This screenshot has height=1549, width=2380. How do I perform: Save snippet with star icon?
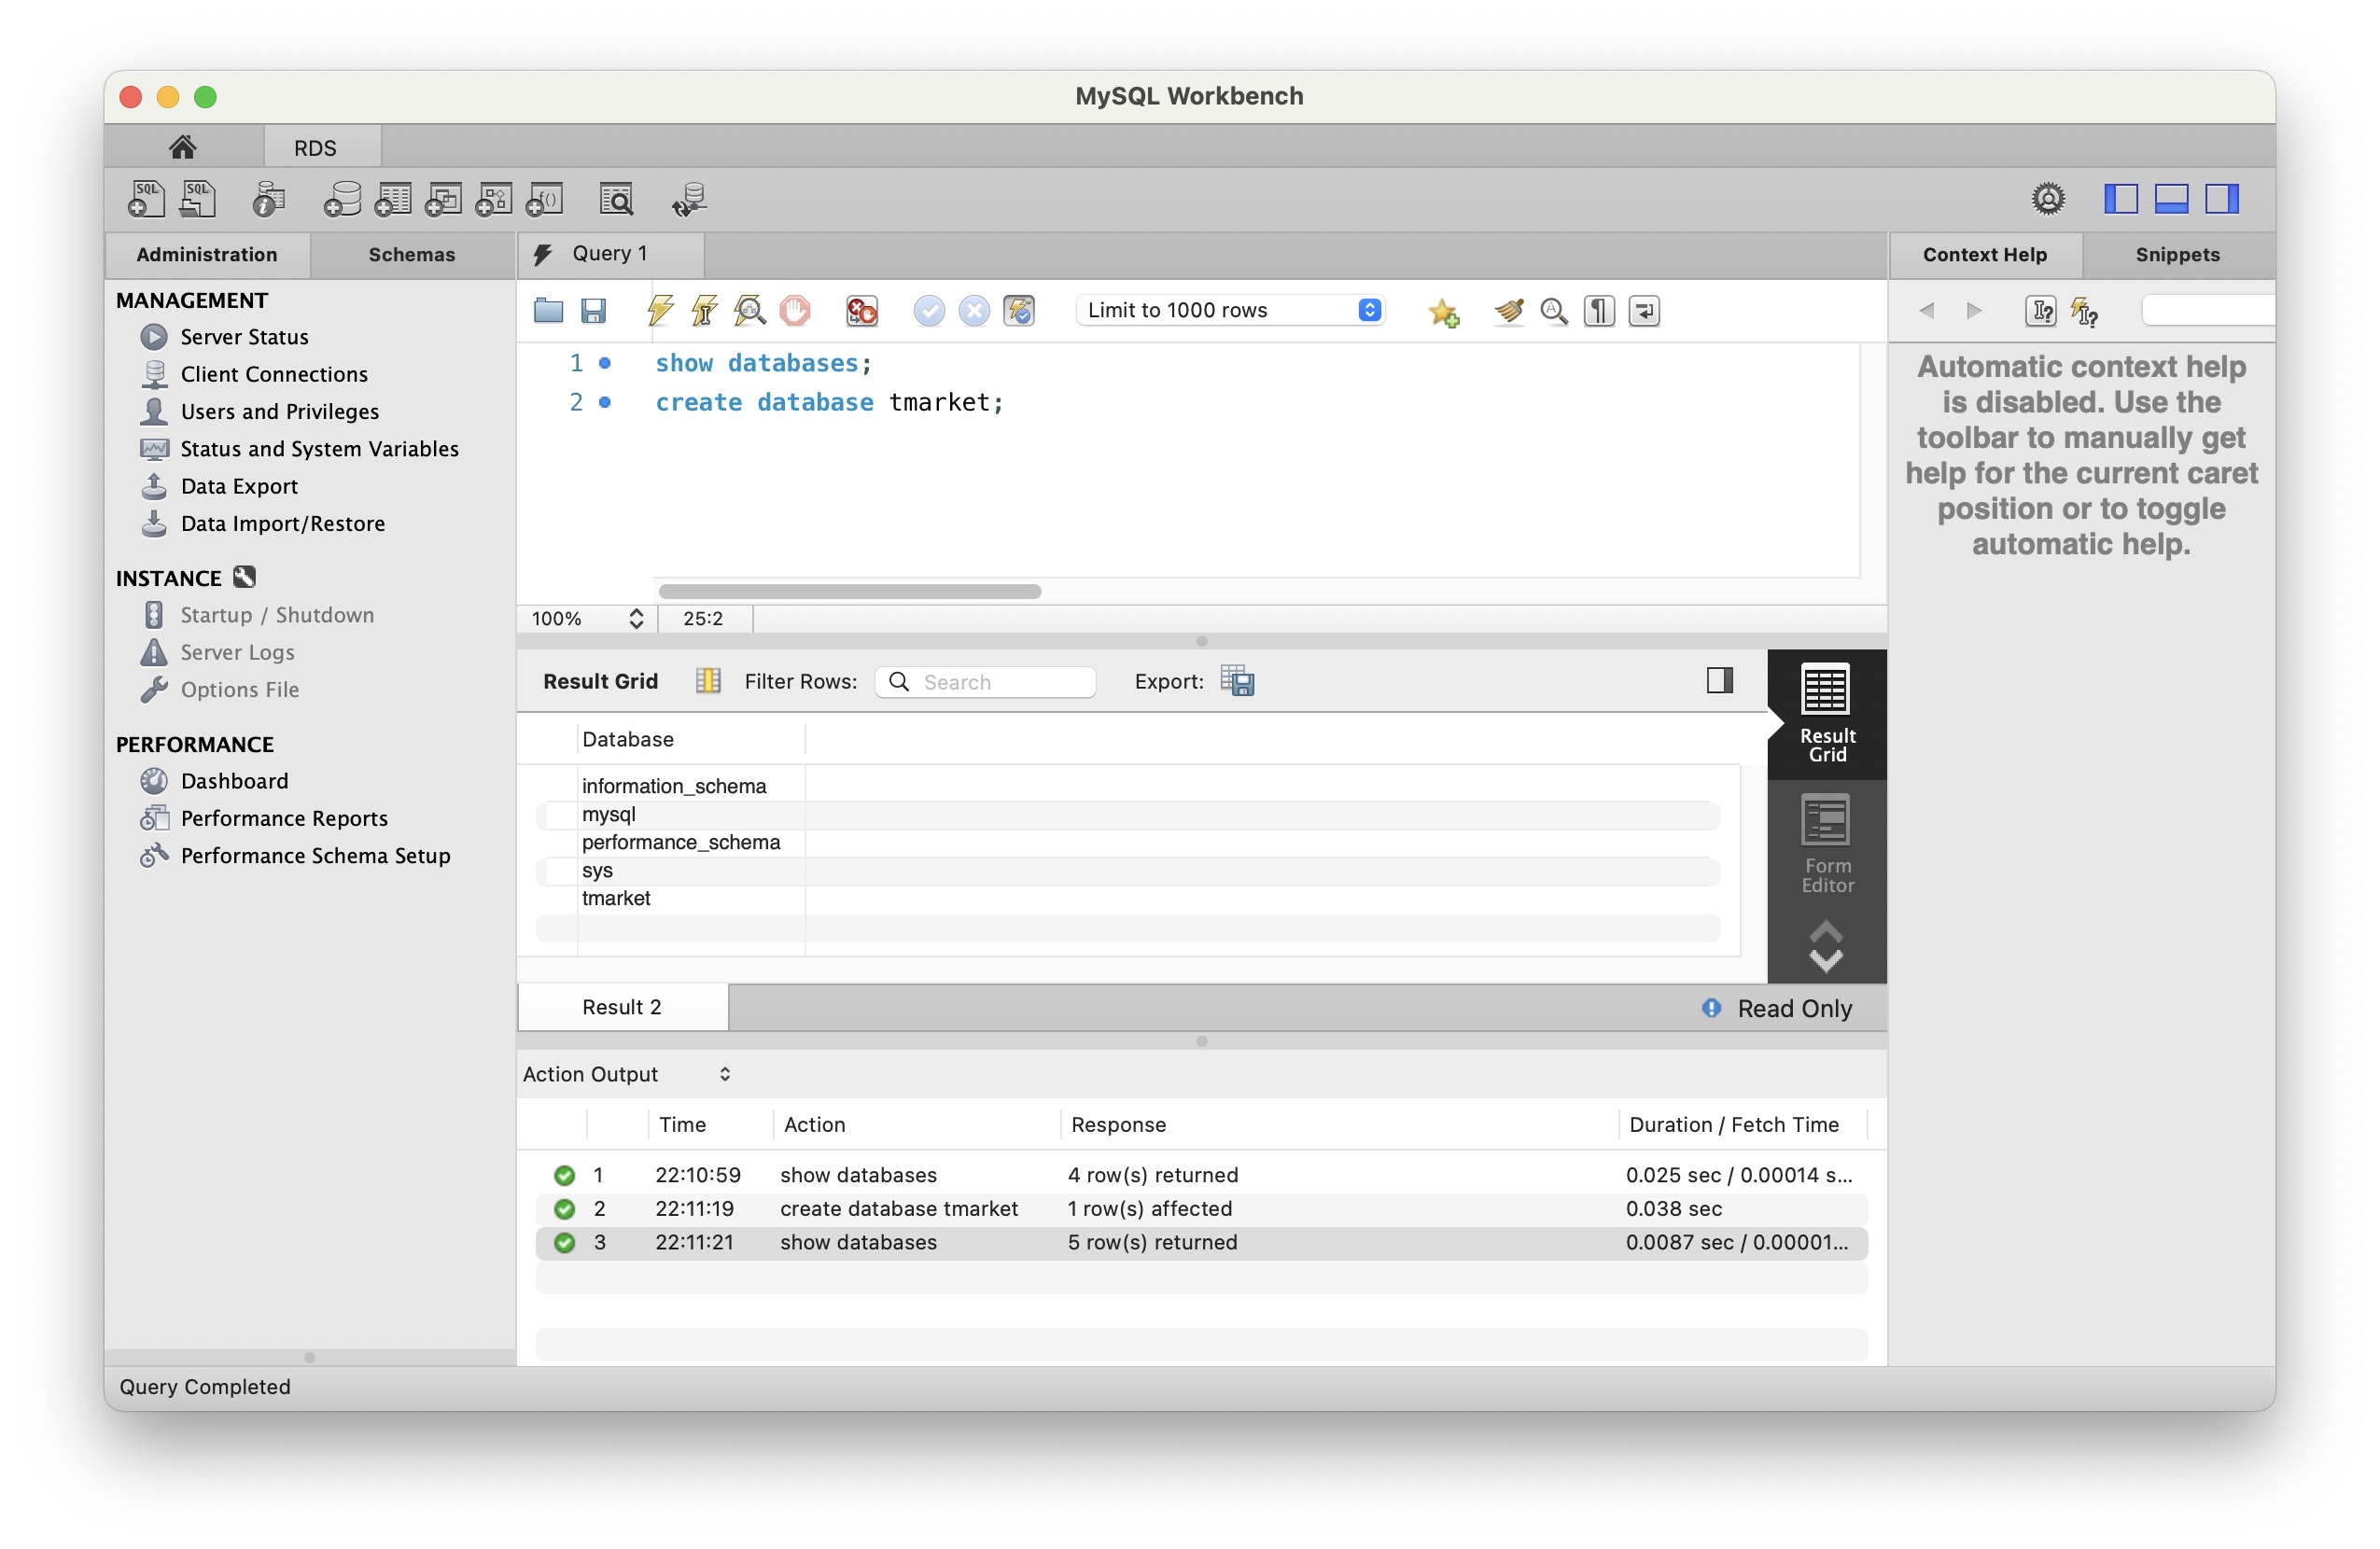[1444, 312]
